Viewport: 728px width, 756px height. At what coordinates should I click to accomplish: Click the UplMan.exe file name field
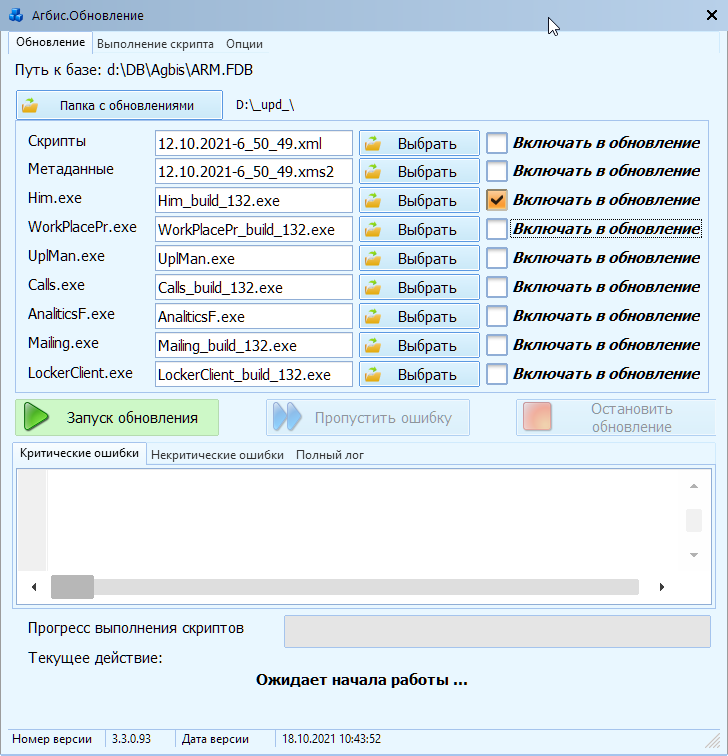click(254, 258)
